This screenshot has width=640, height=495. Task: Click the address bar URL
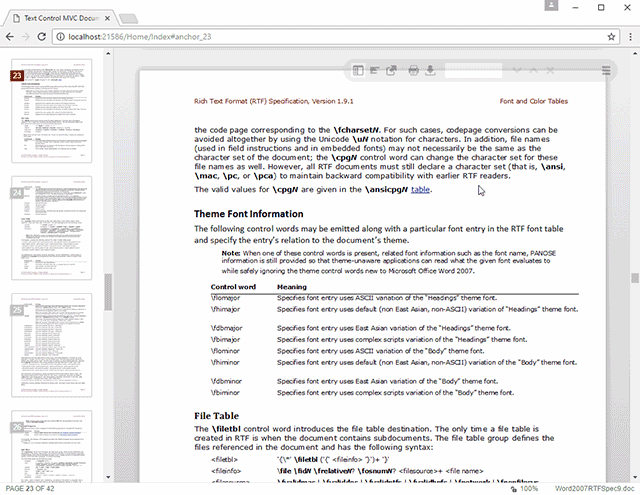tap(140, 37)
